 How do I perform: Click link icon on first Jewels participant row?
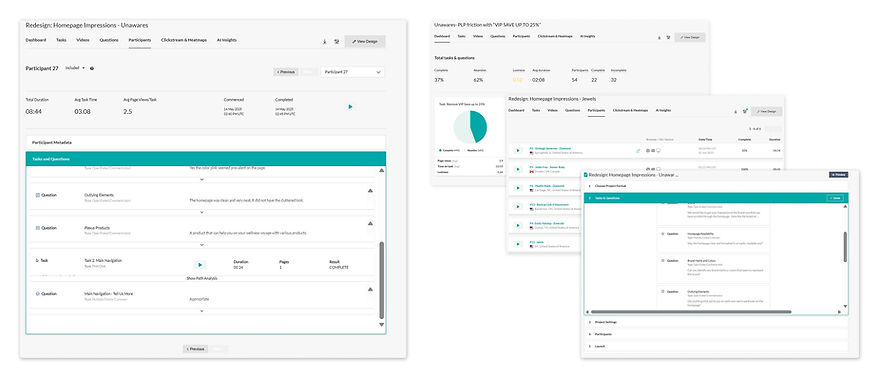(638, 151)
